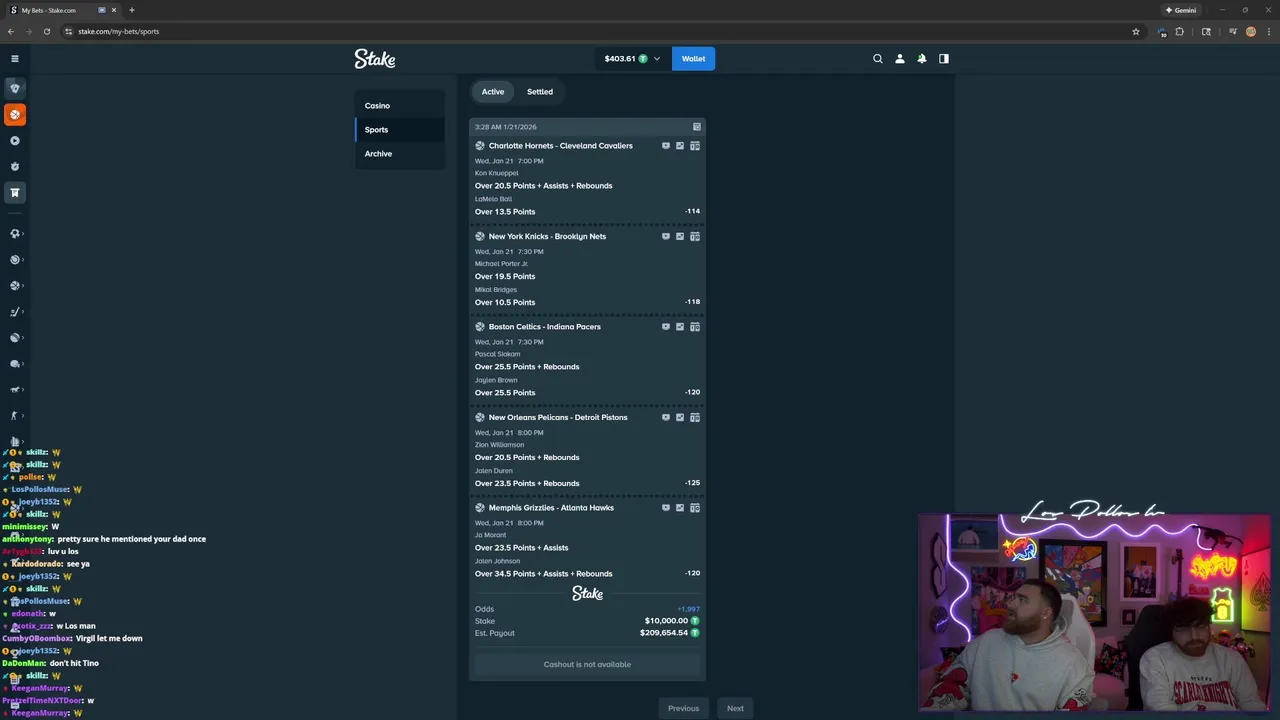Open the $403.61 balance currency dropdown

click(x=632, y=58)
